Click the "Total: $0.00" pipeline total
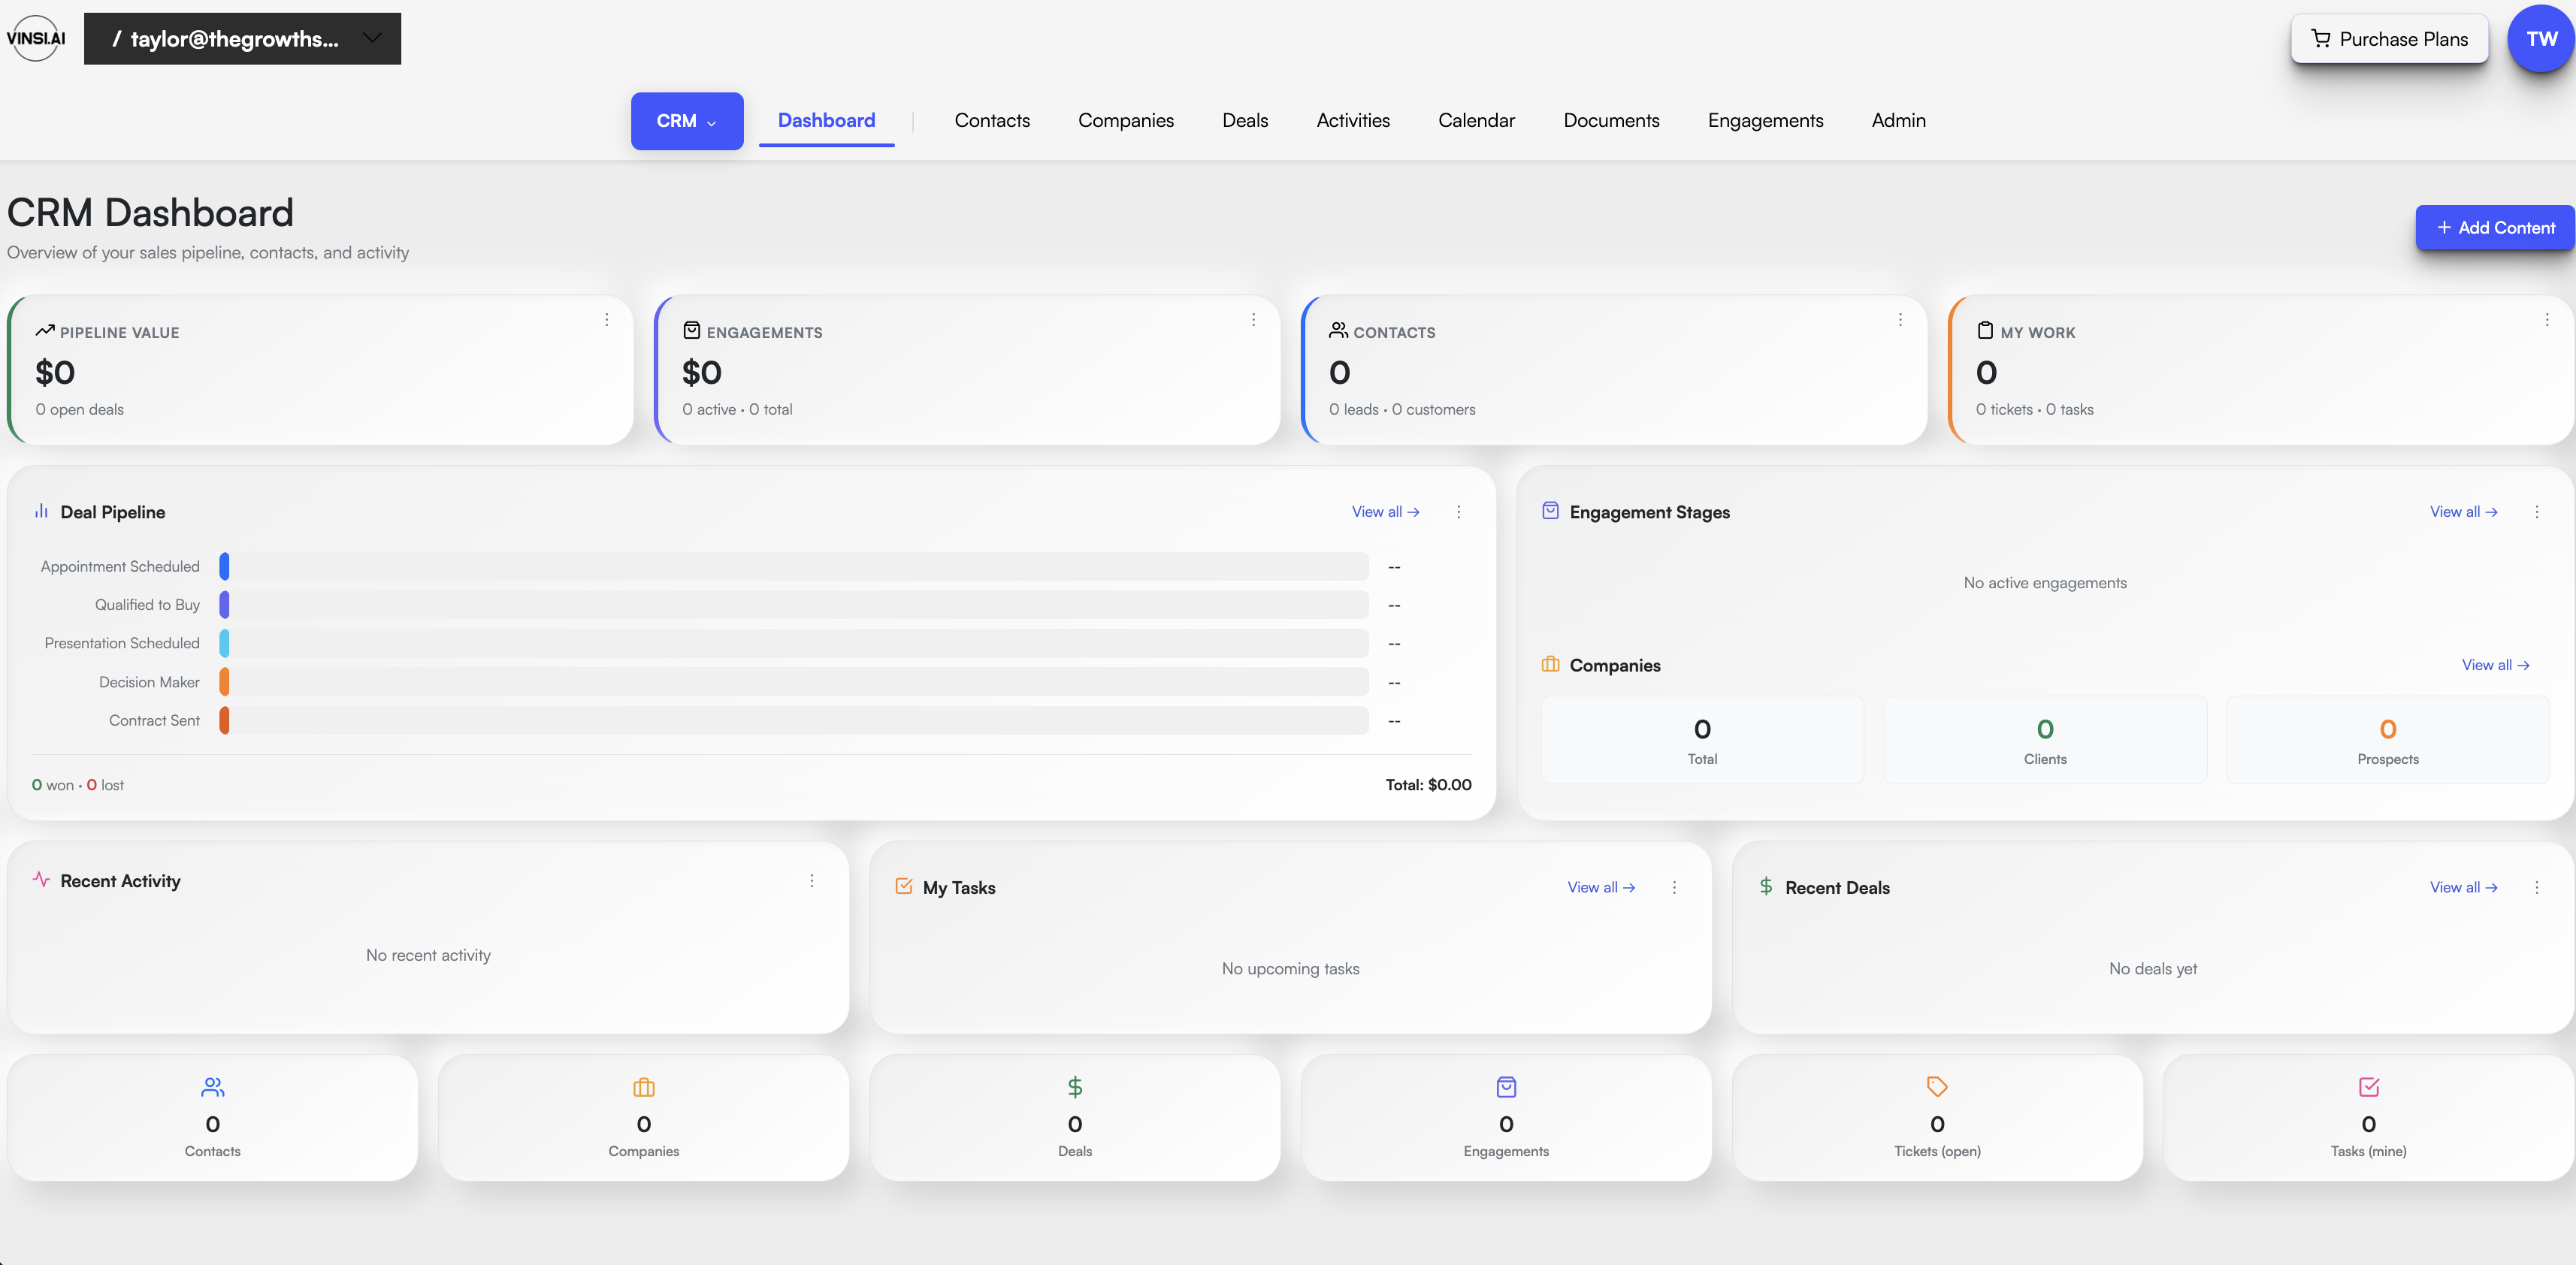This screenshot has height=1265, width=2576. (1428, 785)
